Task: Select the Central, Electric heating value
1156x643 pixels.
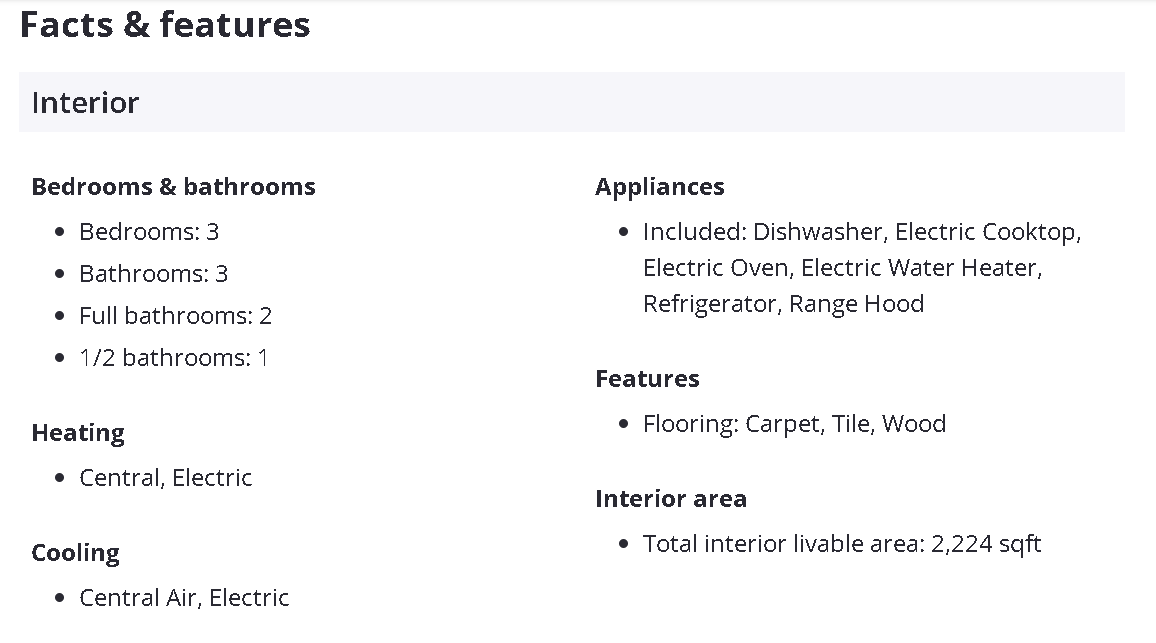Action: [x=165, y=478]
